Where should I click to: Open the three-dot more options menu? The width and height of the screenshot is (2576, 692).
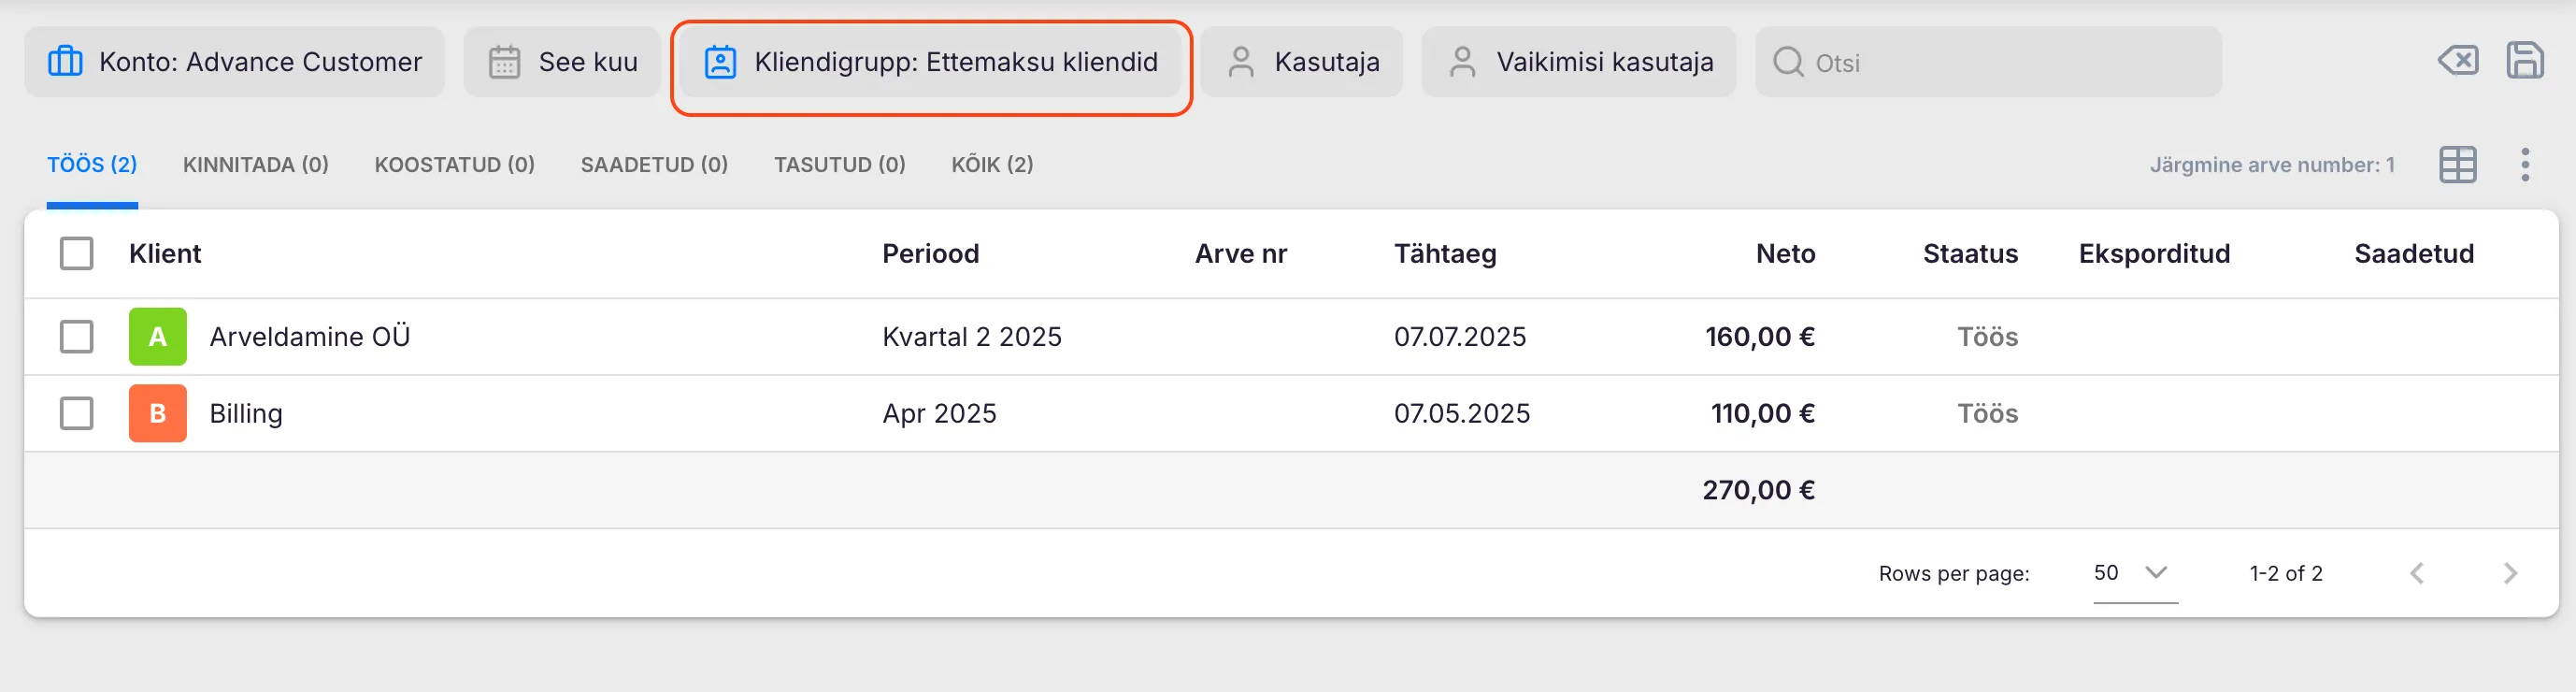tap(2524, 165)
